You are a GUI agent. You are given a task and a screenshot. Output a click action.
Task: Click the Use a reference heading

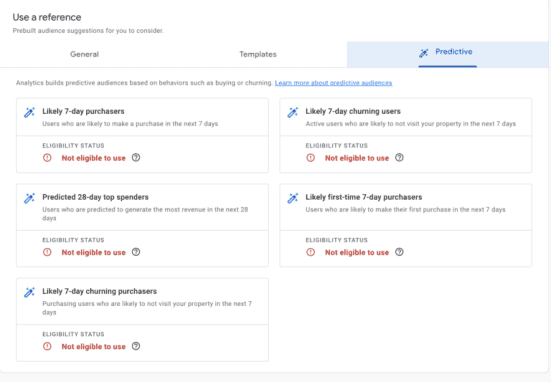(47, 17)
